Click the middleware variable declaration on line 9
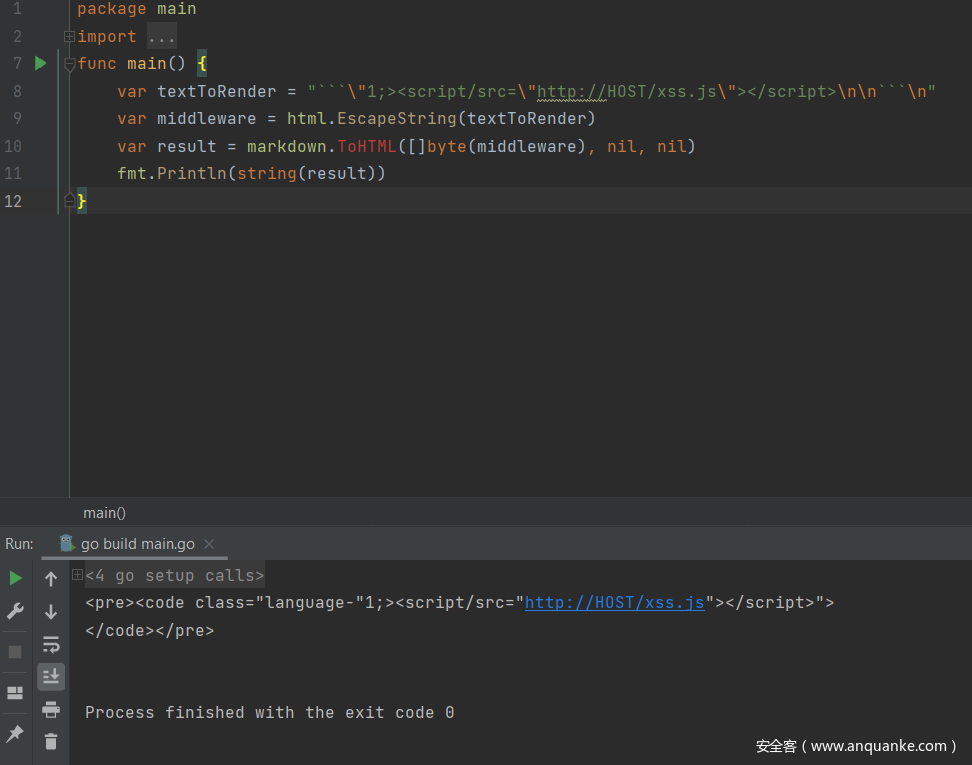Image resolution: width=972 pixels, height=765 pixels. 206,118
